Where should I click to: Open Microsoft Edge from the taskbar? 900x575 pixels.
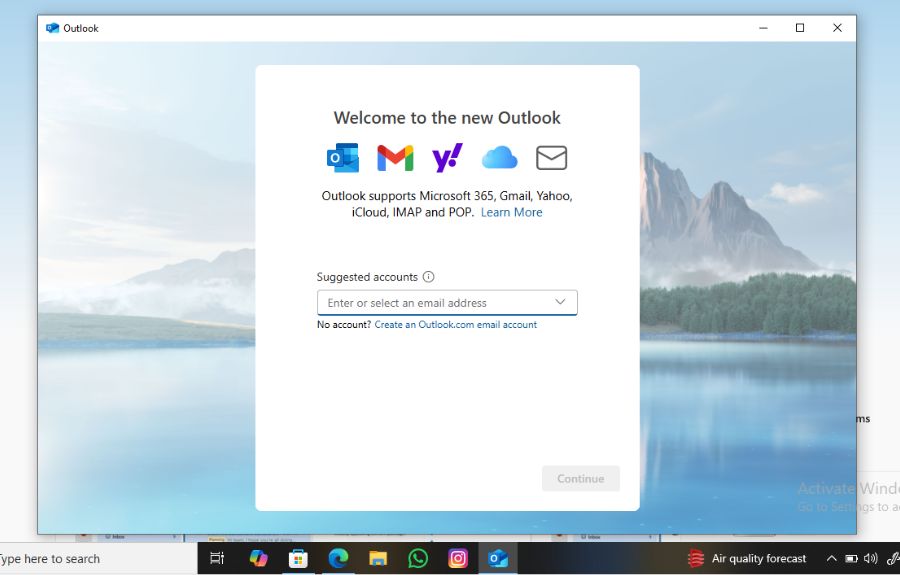click(338, 558)
